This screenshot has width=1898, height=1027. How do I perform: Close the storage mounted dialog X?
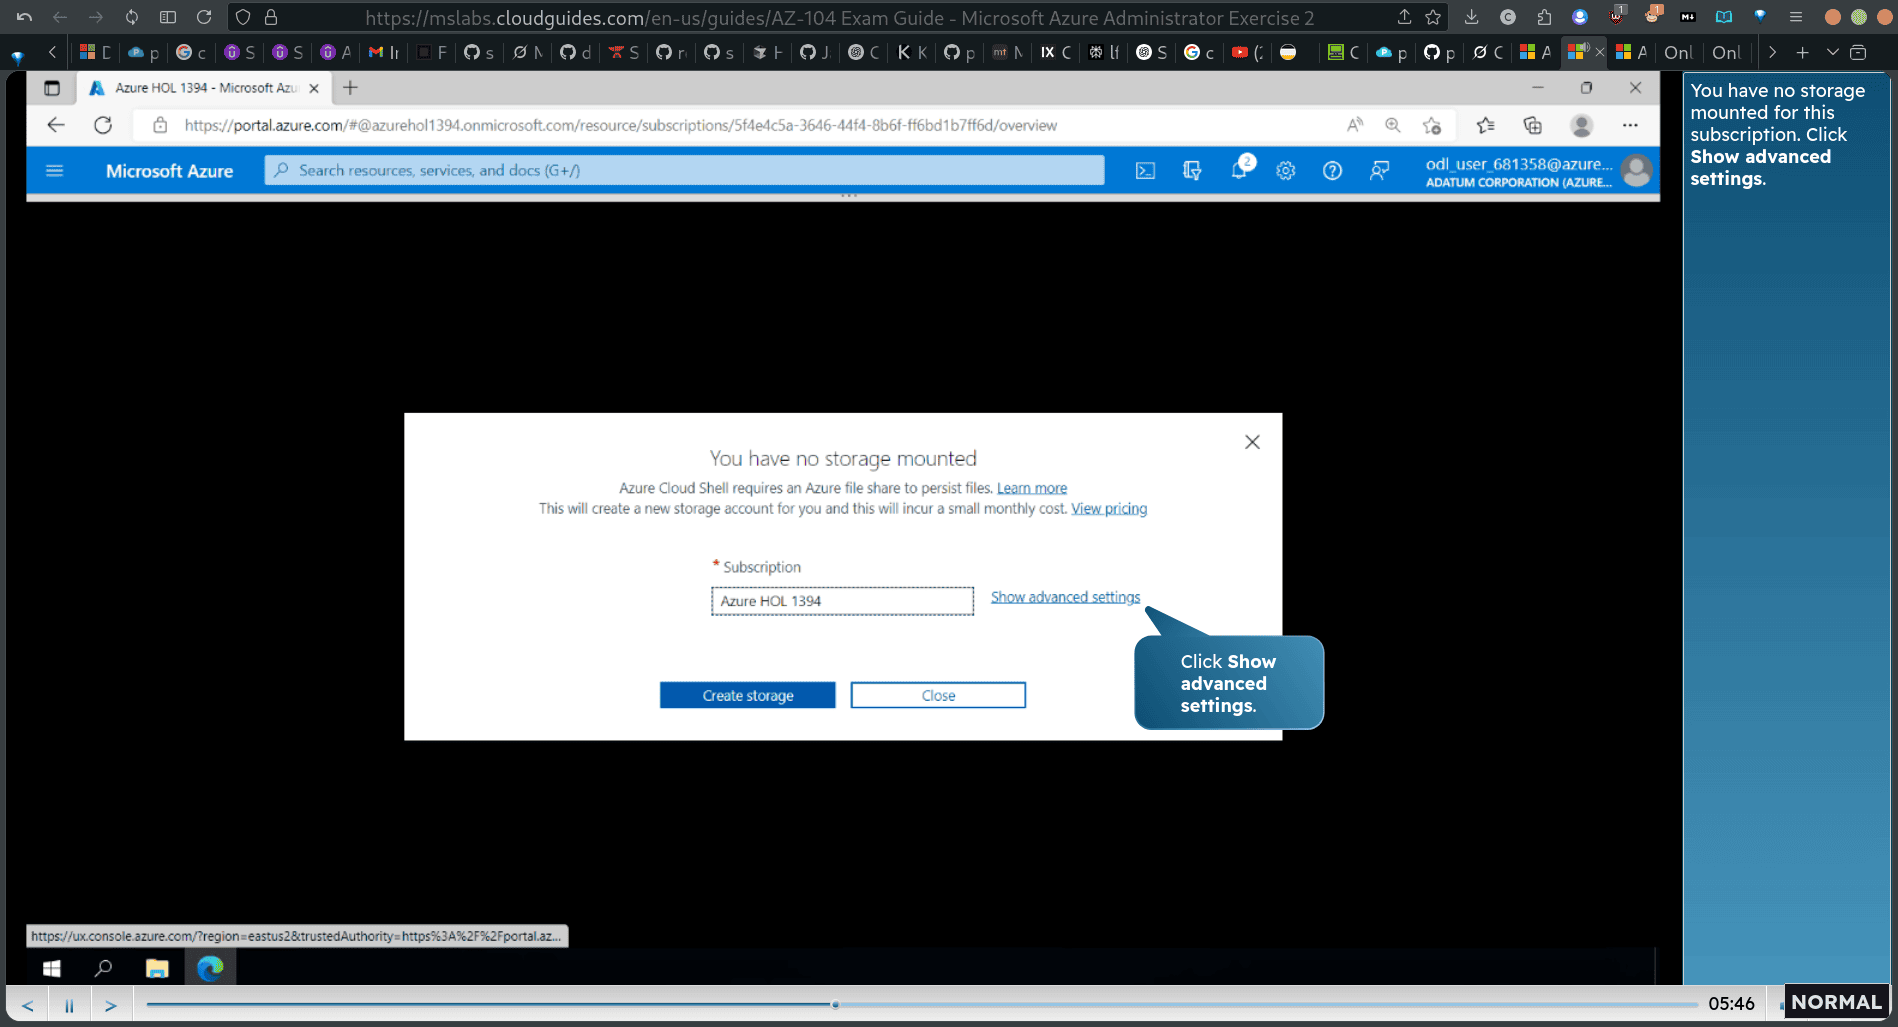pyautogui.click(x=1252, y=442)
